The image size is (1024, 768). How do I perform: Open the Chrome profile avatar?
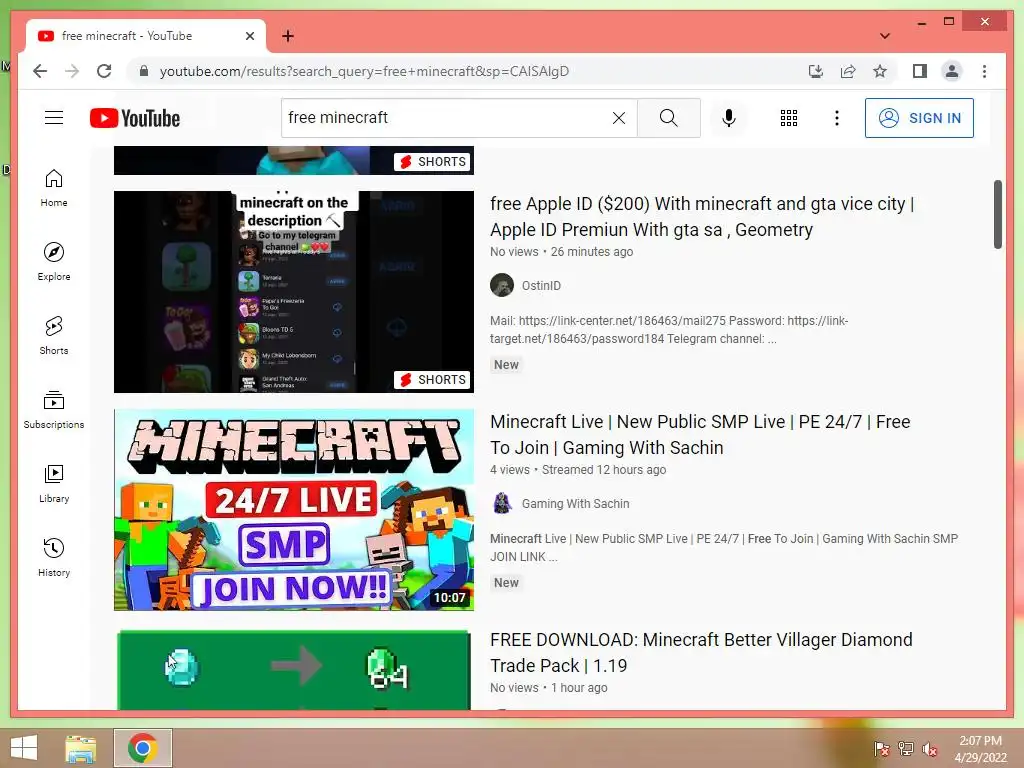pyautogui.click(x=952, y=71)
